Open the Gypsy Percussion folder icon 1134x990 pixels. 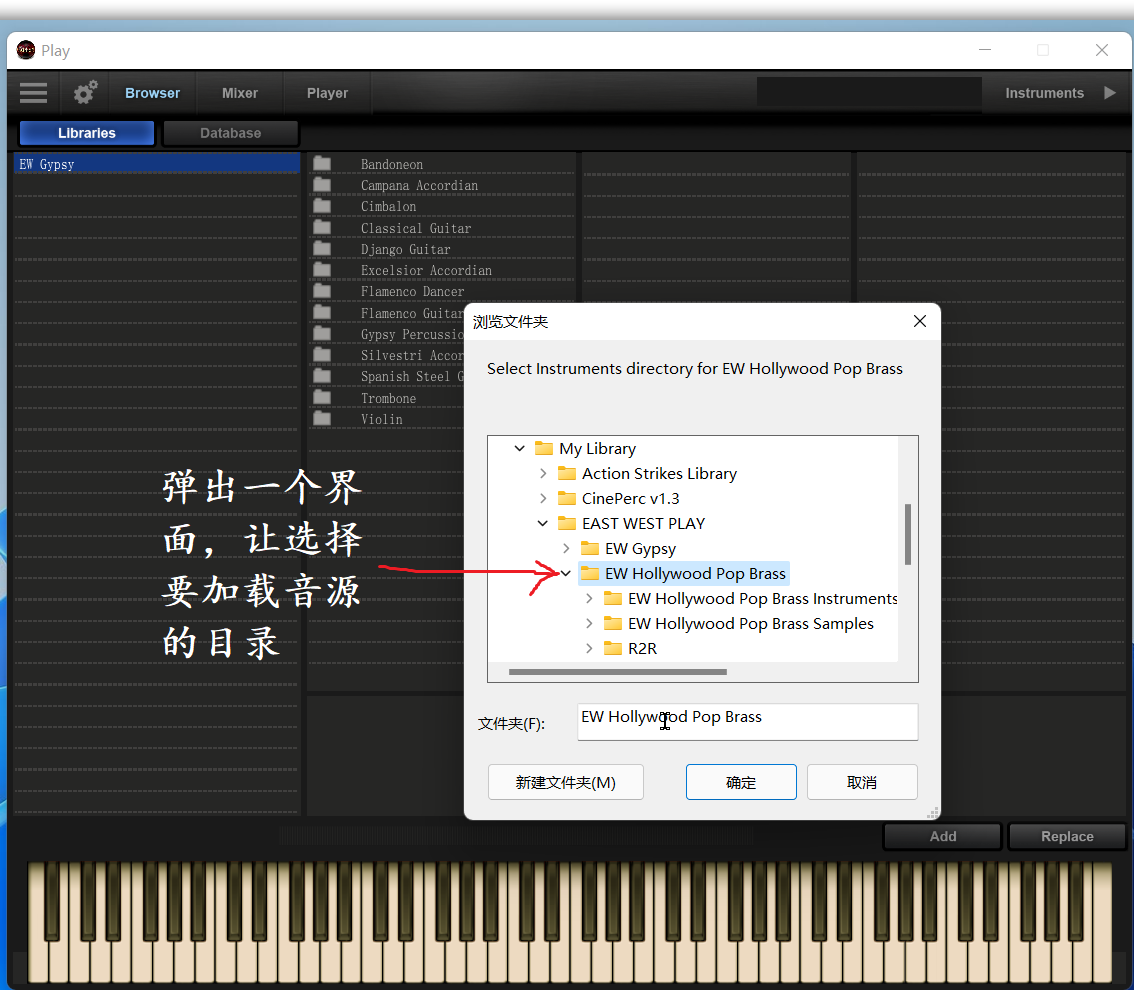point(322,333)
